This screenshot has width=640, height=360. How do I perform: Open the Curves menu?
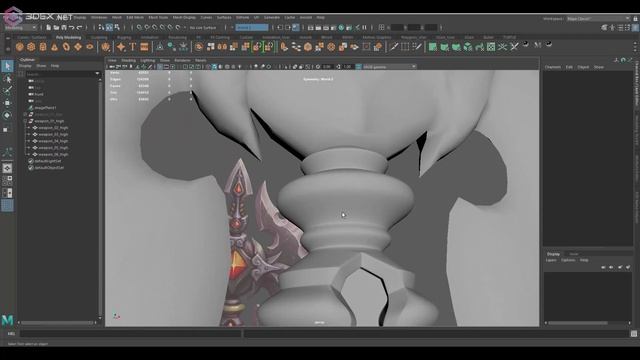[x=206, y=18]
